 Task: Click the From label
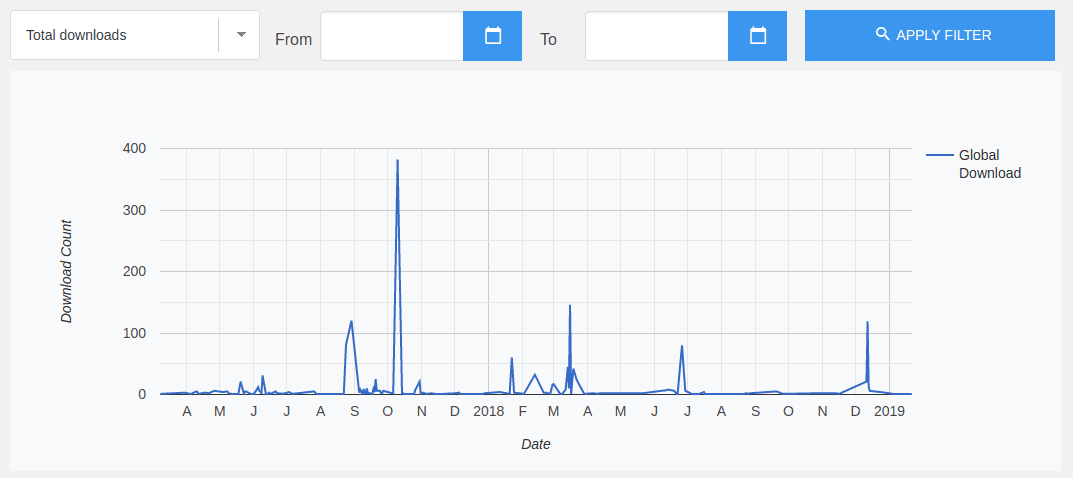pos(294,40)
